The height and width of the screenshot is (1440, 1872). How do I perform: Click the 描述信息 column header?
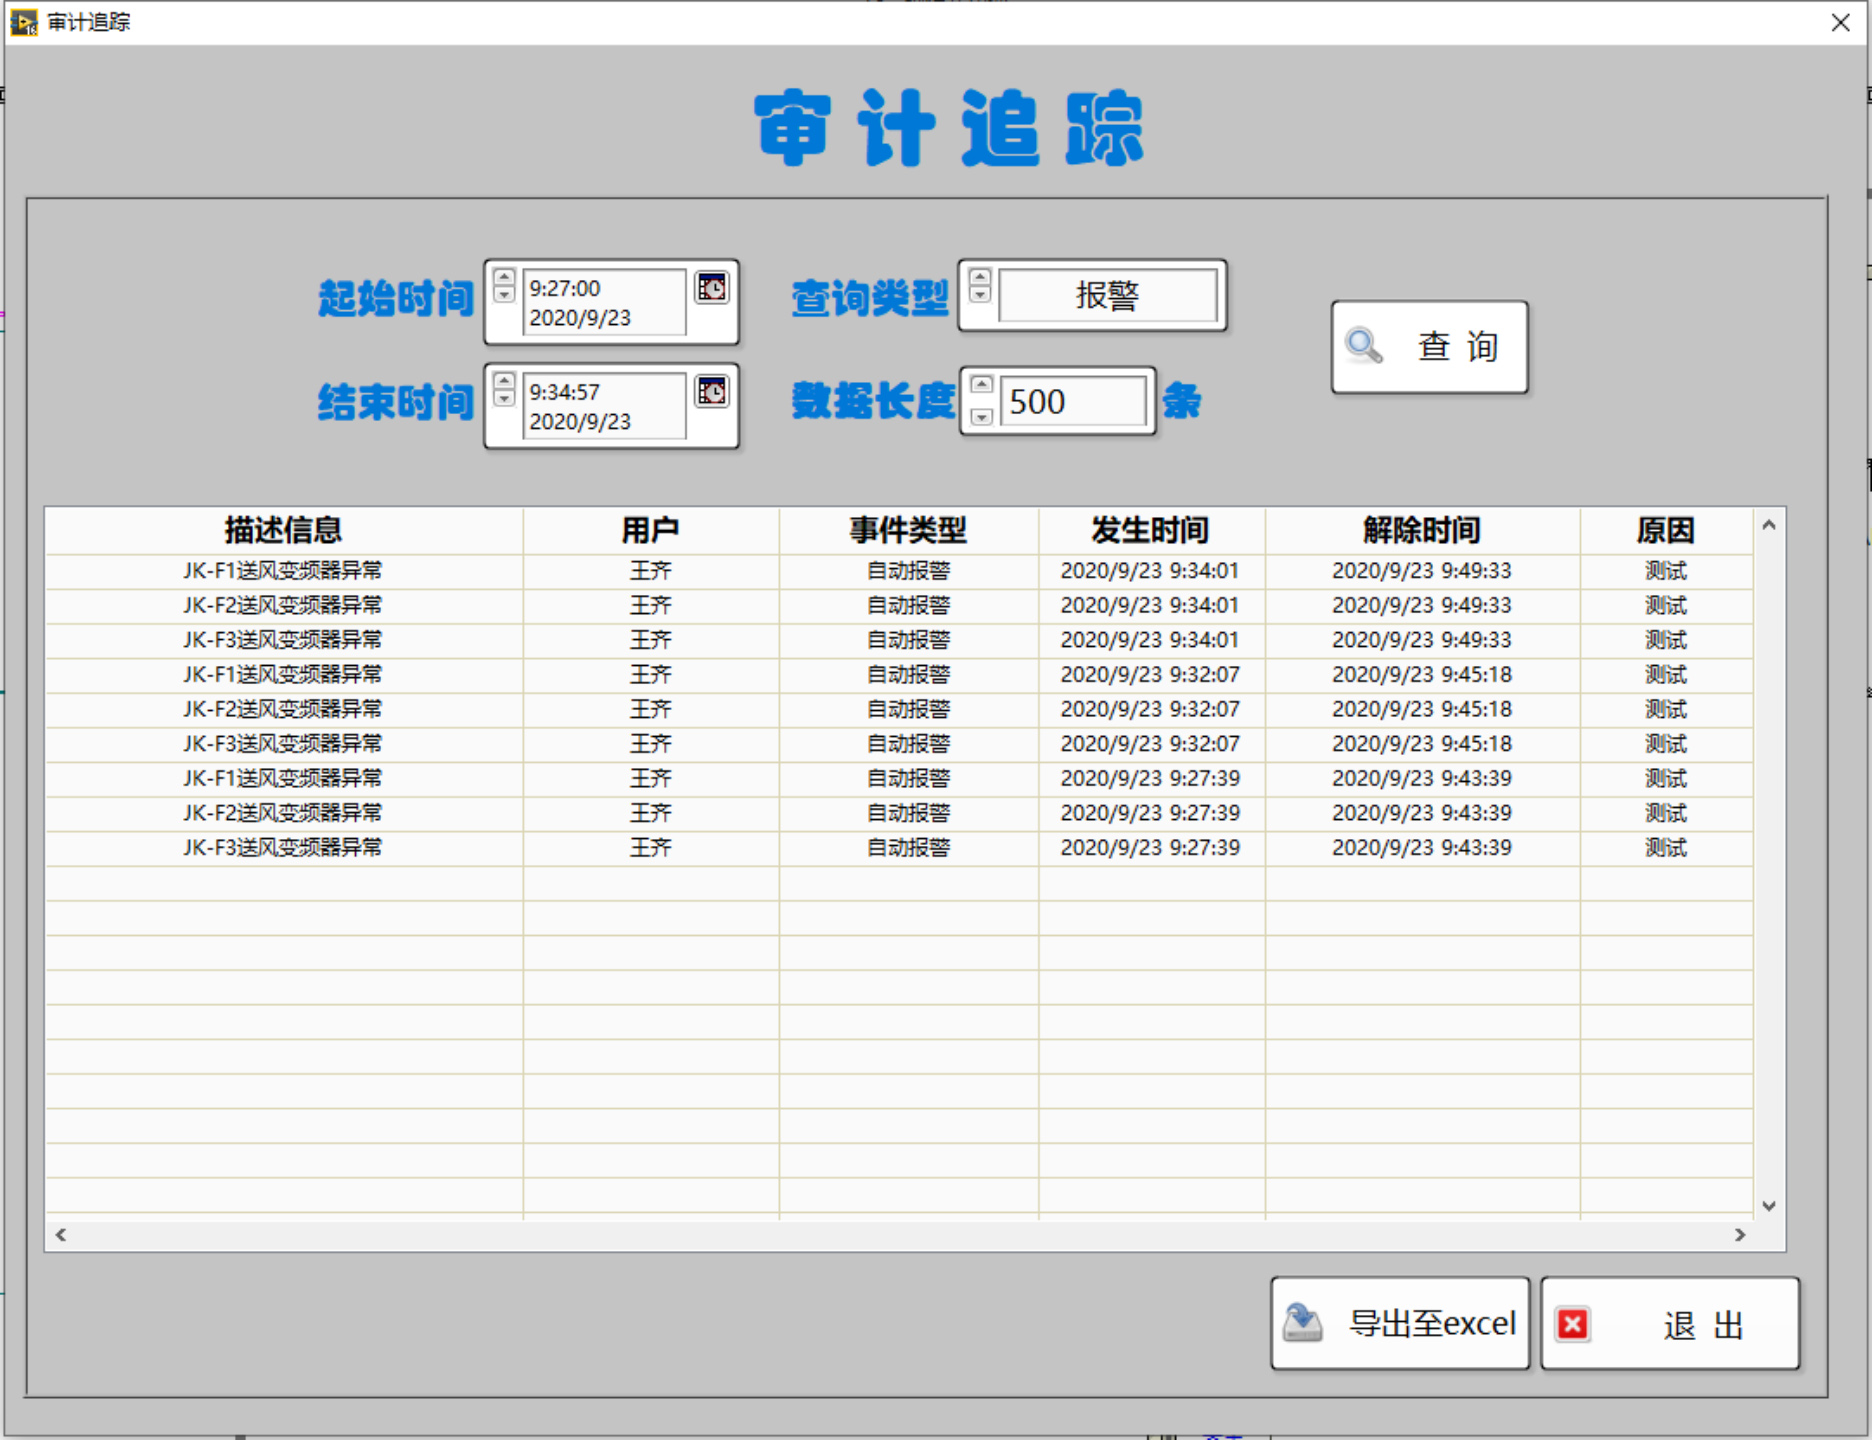(x=284, y=530)
